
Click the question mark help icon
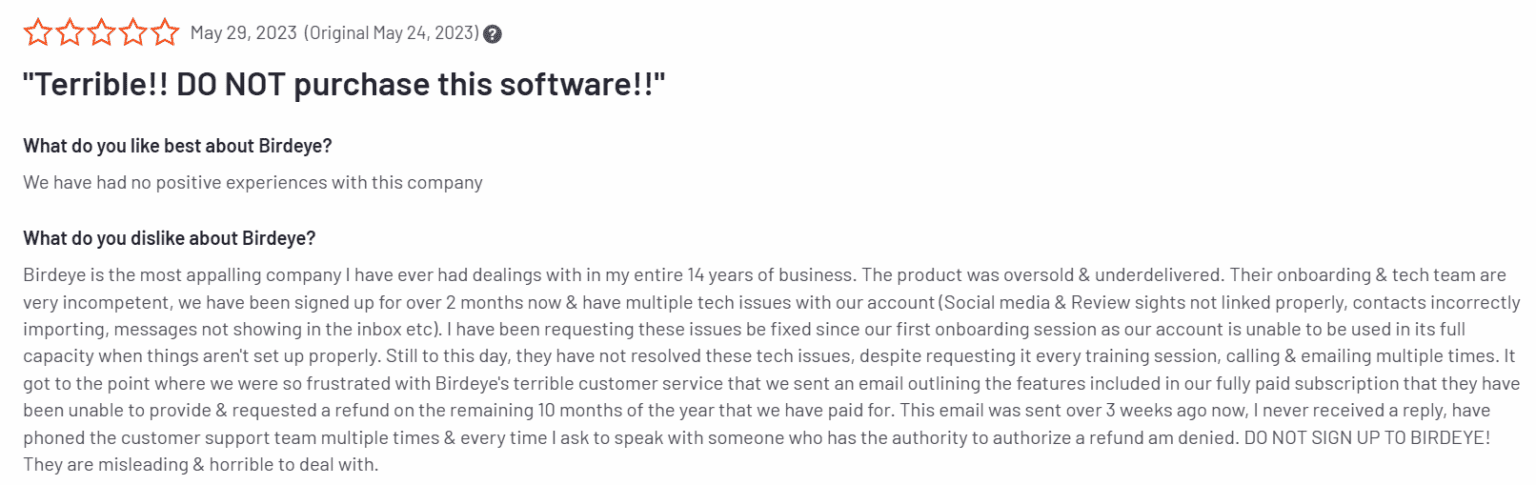coord(493,34)
